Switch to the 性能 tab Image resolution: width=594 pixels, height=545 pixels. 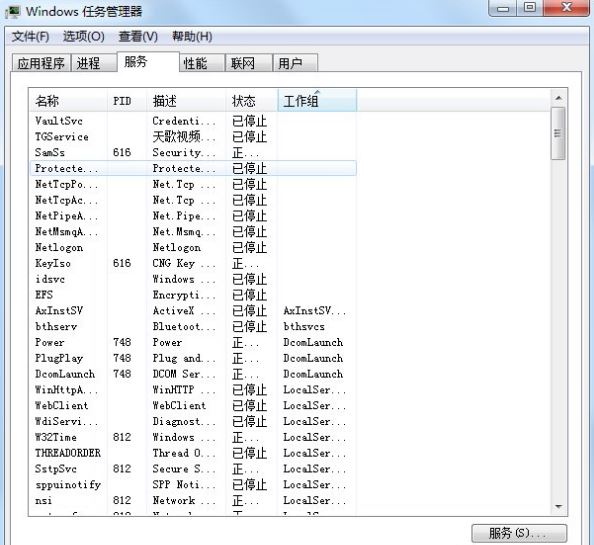coord(202,63)
